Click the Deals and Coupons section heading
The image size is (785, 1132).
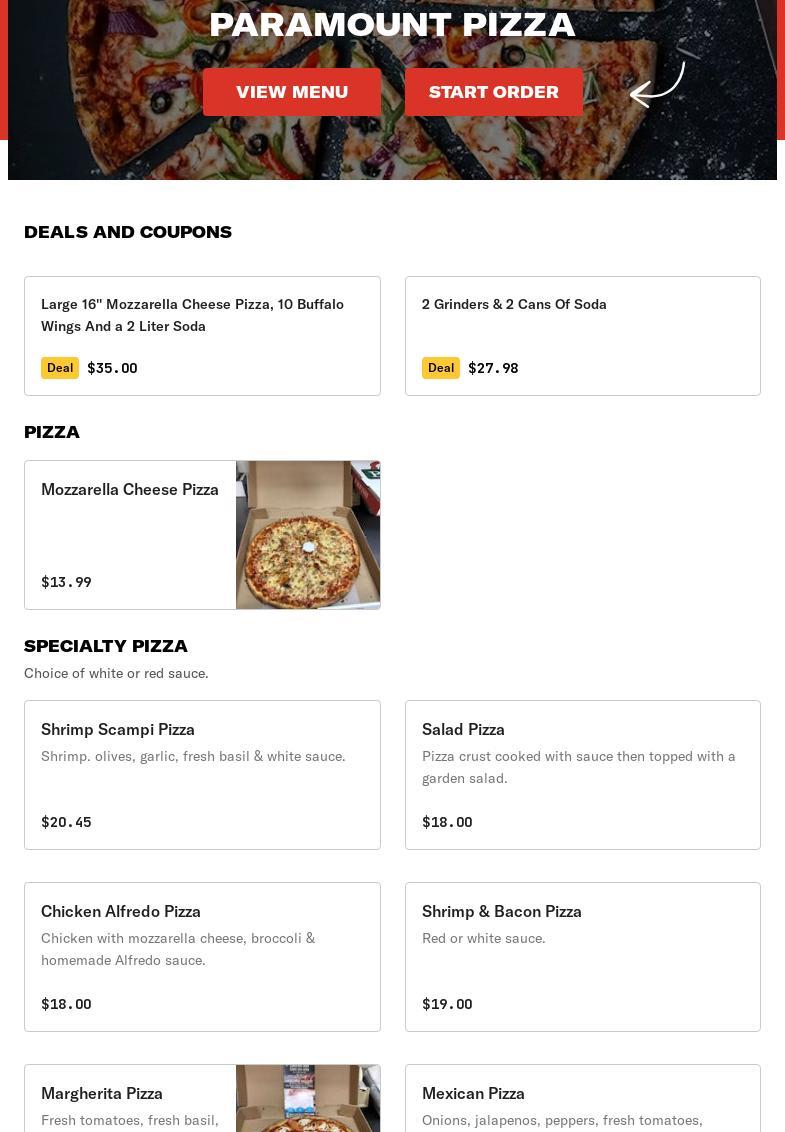pos(128,232)
